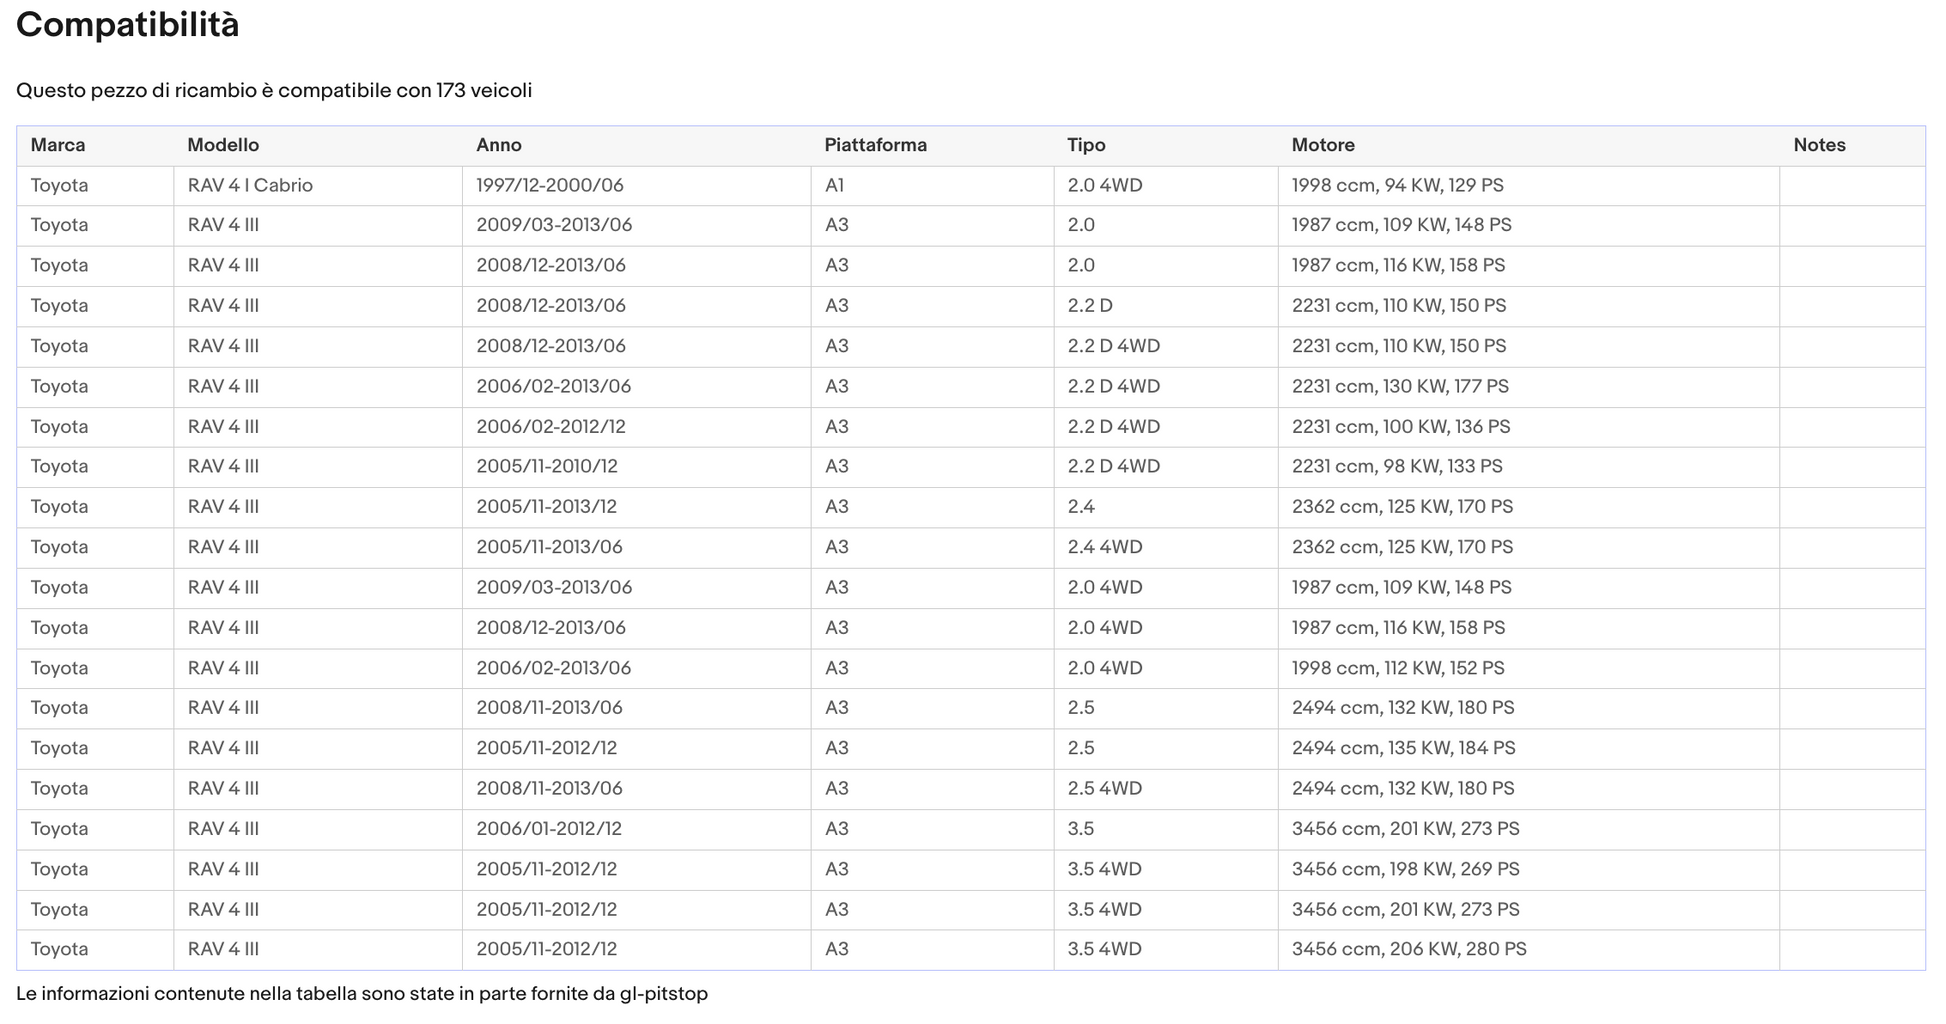This screenshot has height=1024, width=1946.
Task: Click the Anno column header
Action: (637, 146)
